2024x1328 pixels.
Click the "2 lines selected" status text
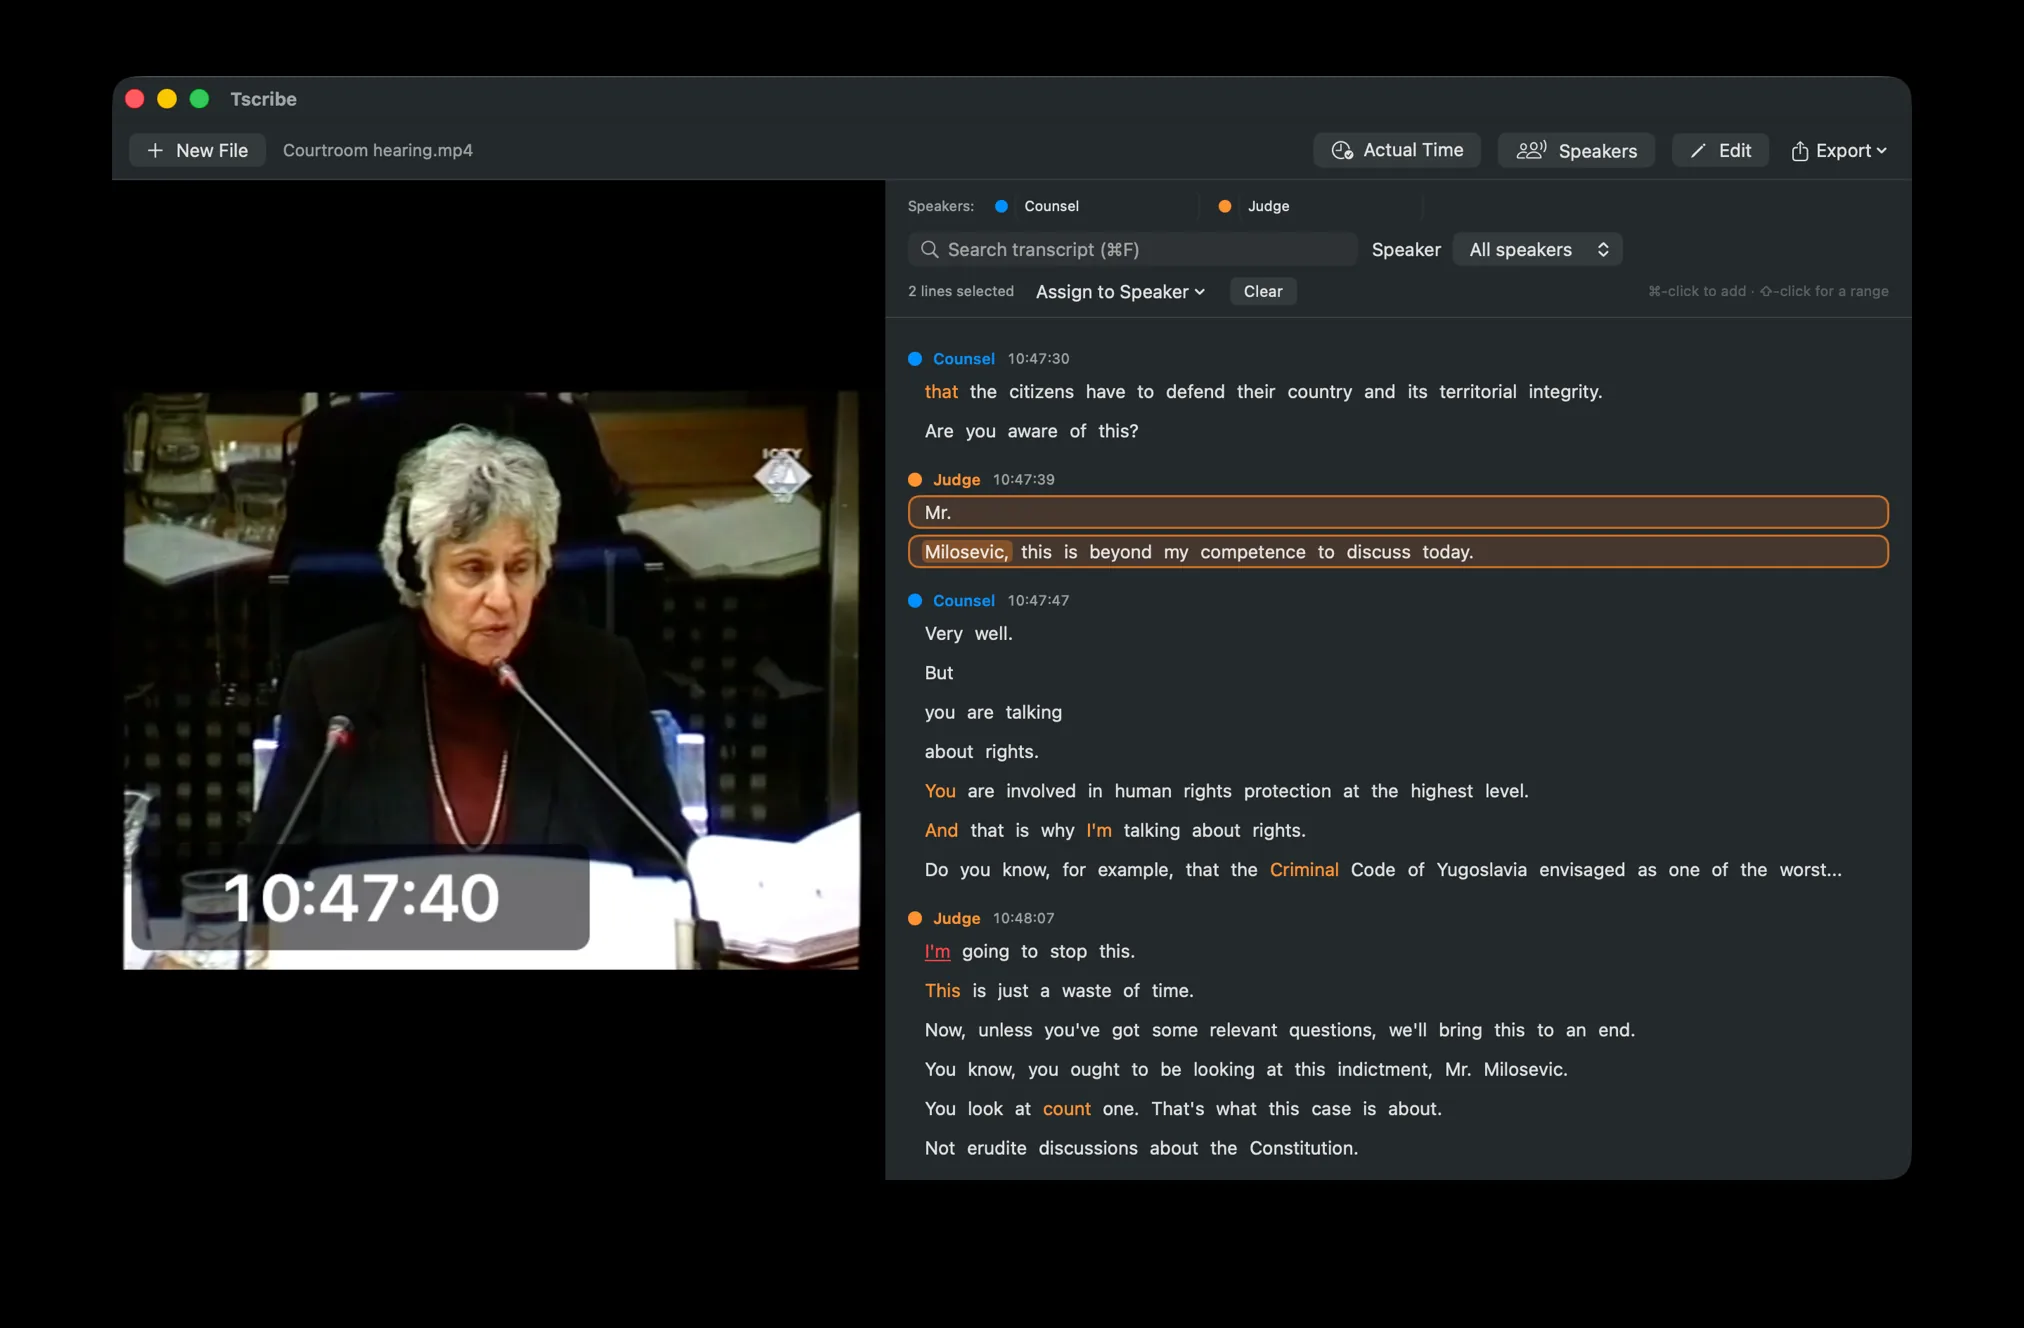(961, 291)
